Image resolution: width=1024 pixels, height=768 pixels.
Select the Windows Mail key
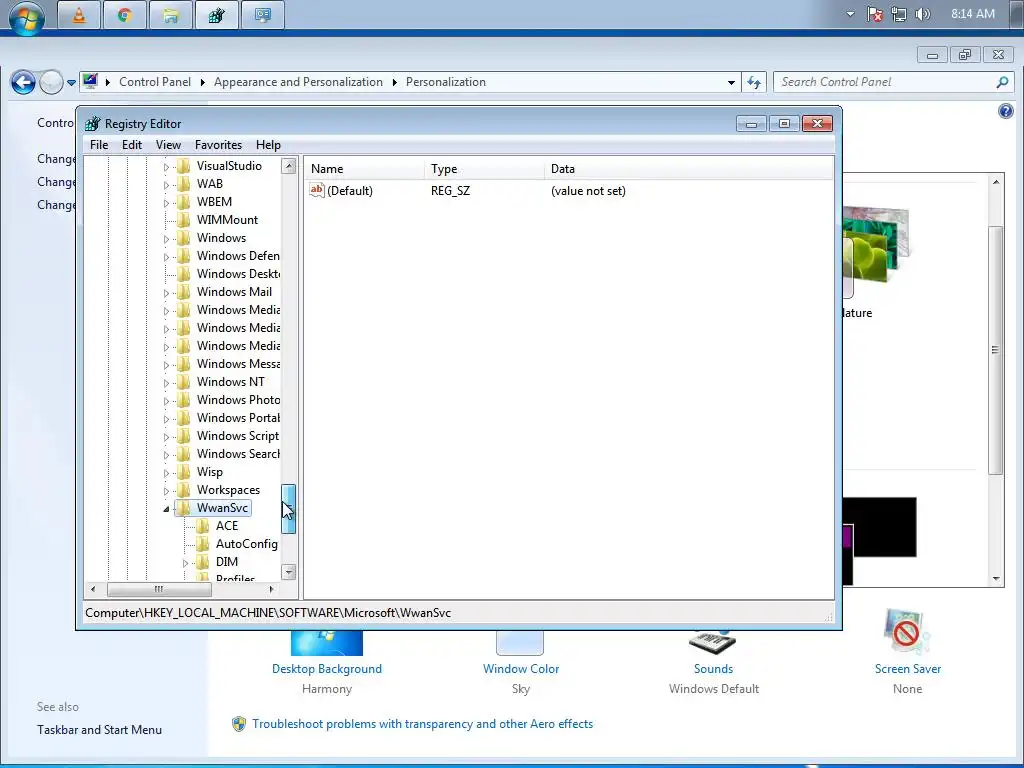pos(234,292)
